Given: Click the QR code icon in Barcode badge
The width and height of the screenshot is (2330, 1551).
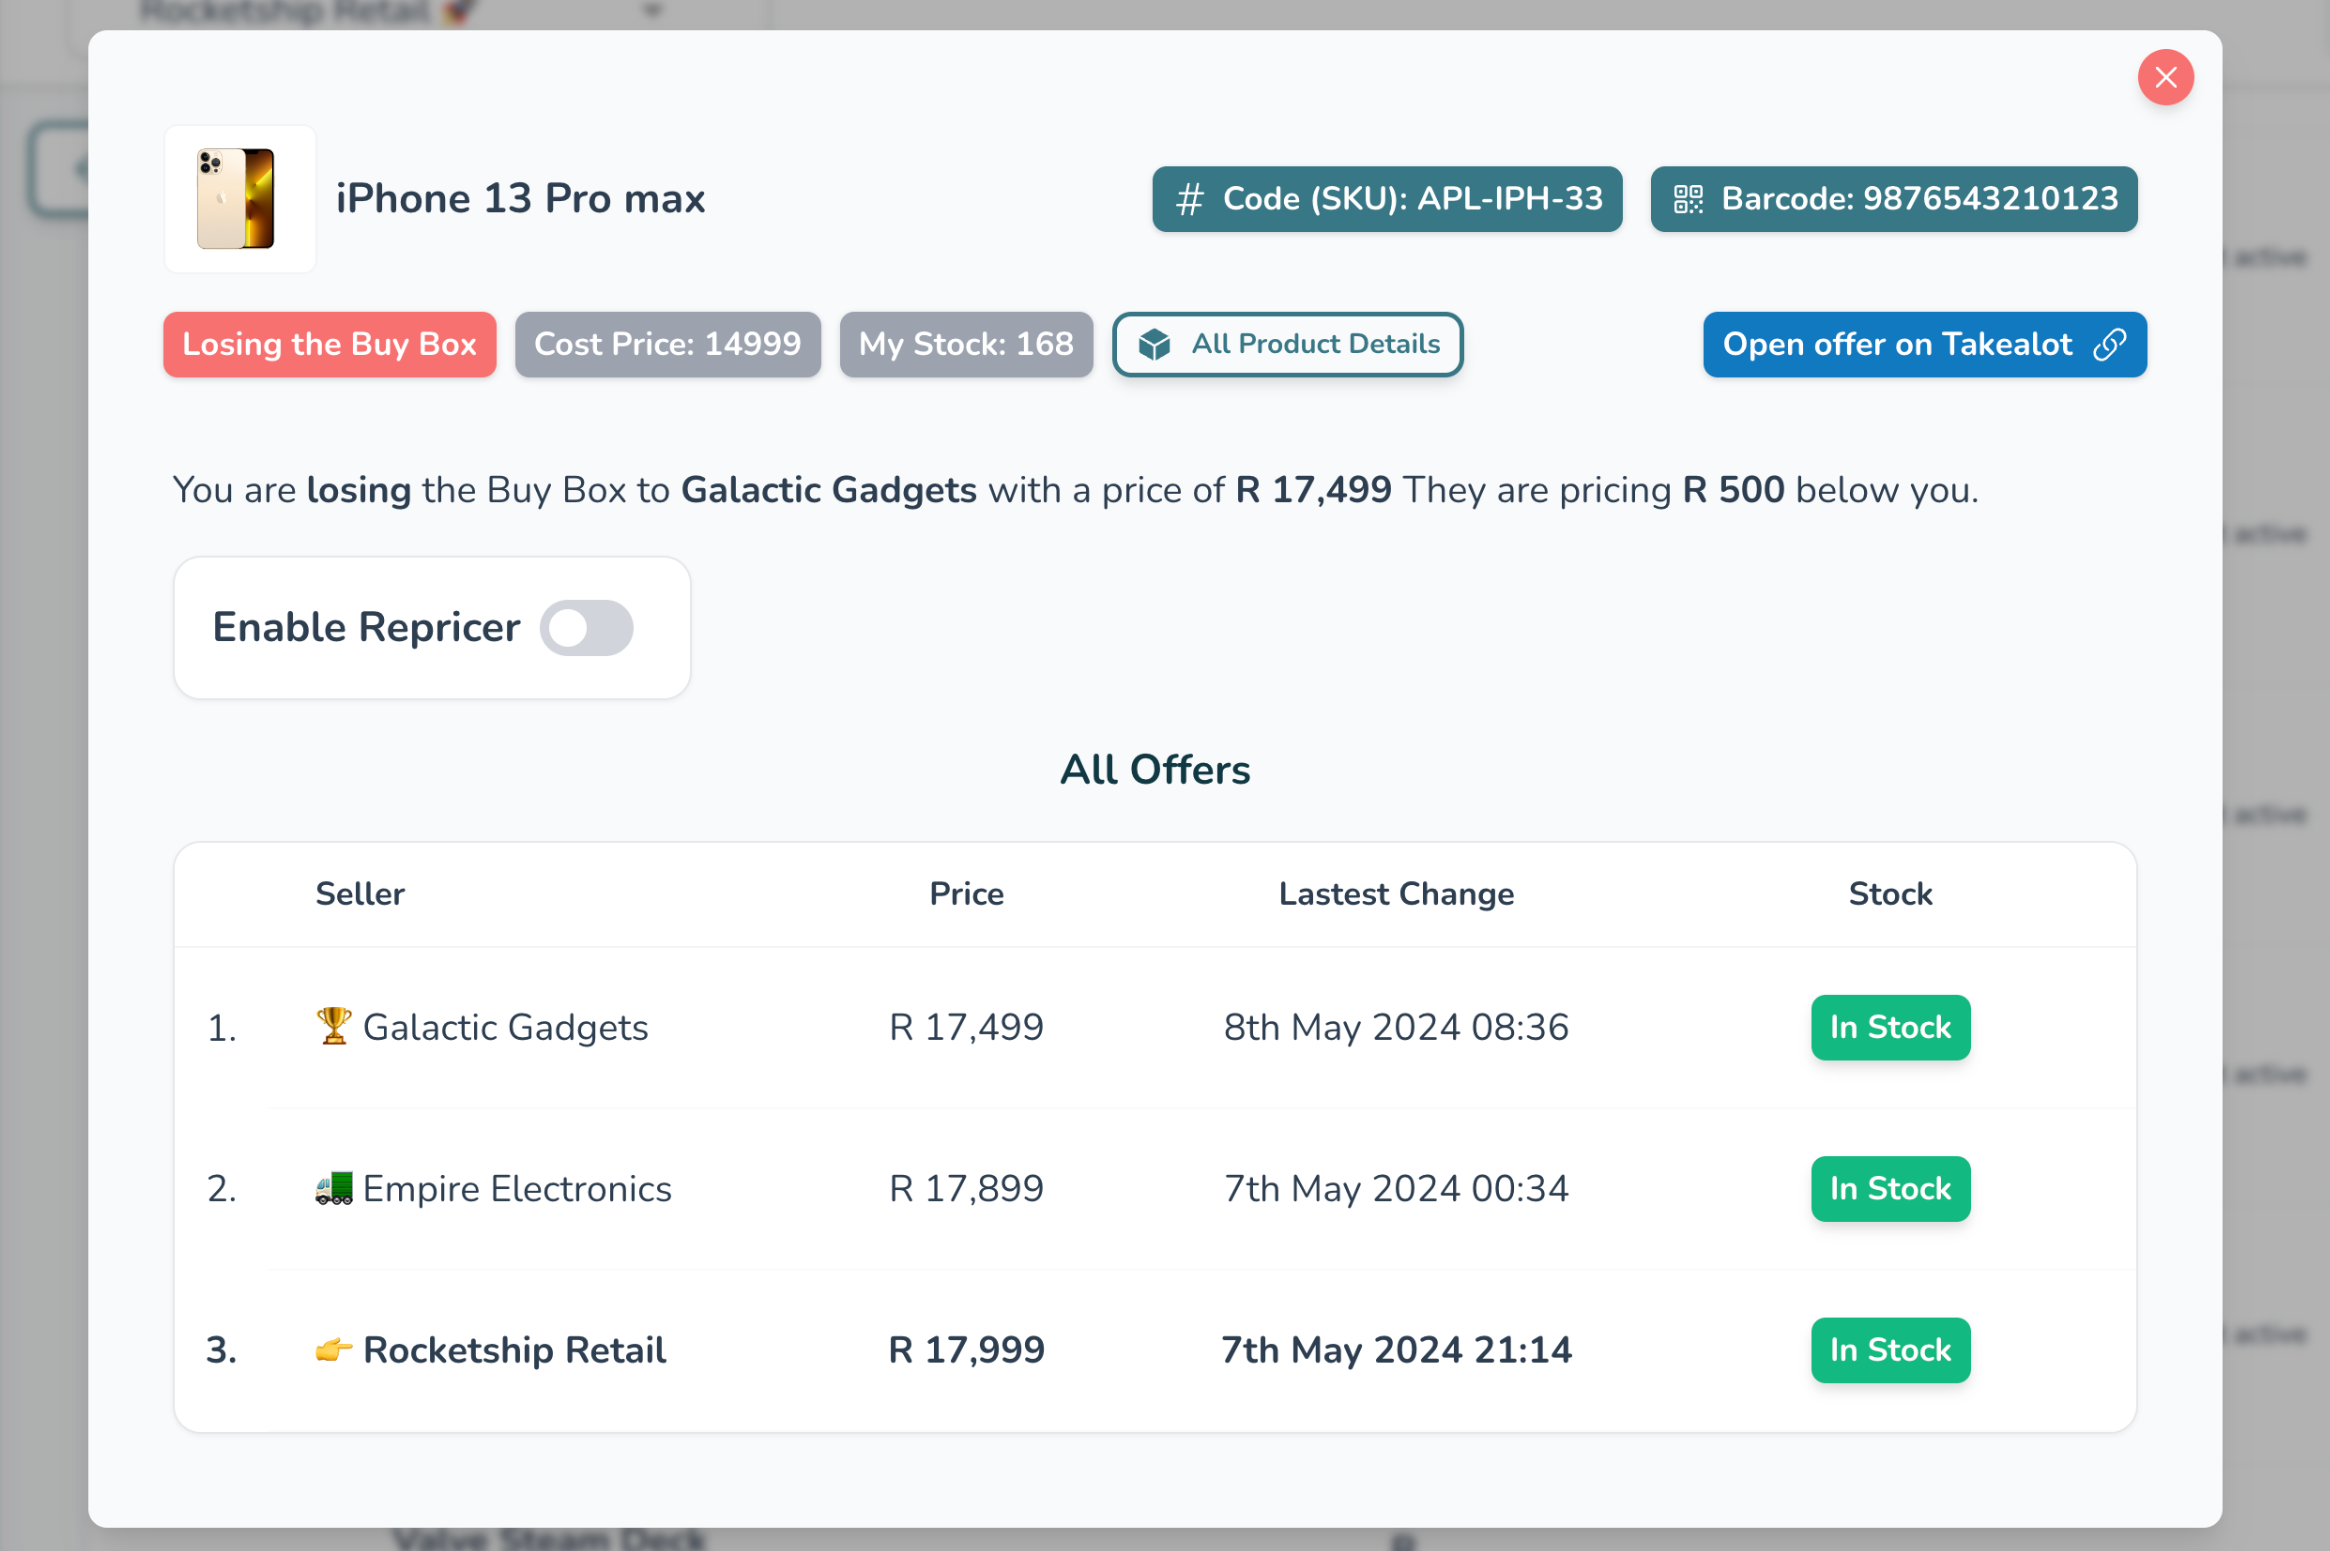Looking at the screenshot, I should click(x=1688, y=199).
